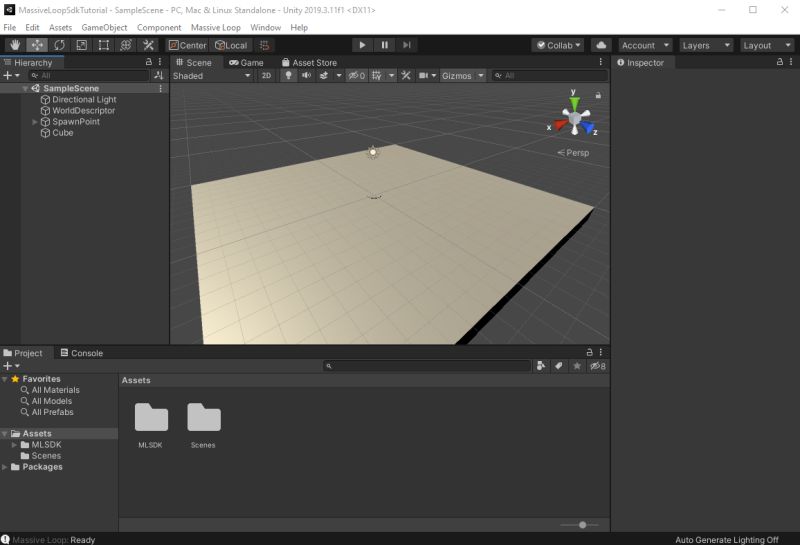This screenshot has width=800, height=545.
Task: Toggle hidden objects visibility counter
Action: [x=357, y=76]
